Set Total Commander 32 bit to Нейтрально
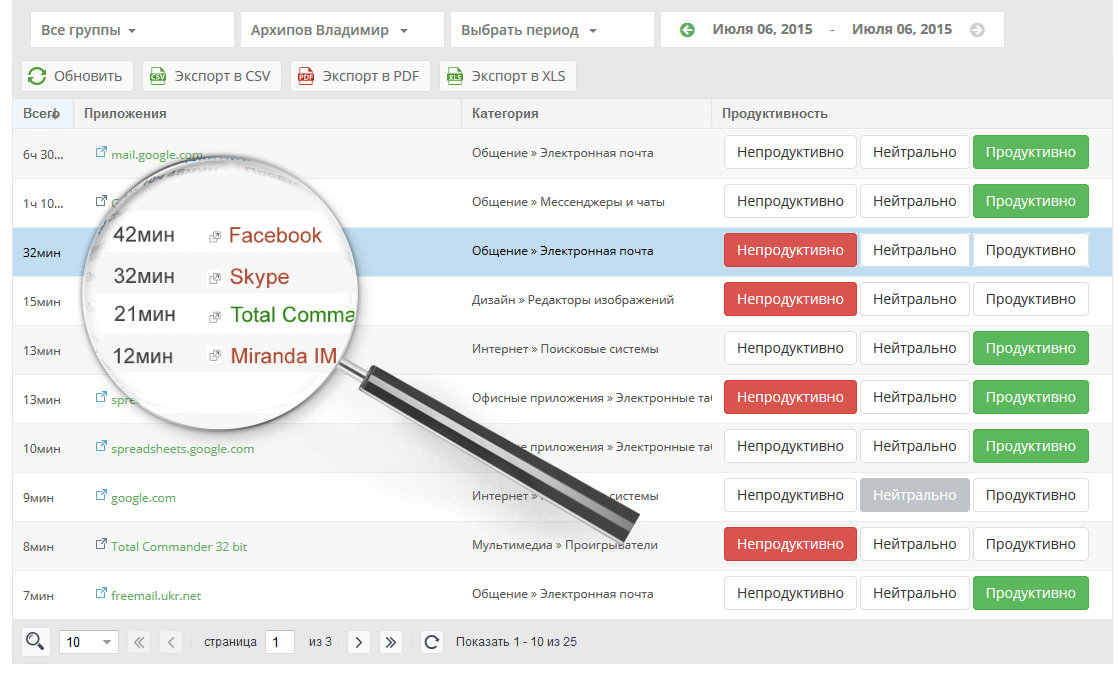The height and width of the screenshot is (682, 1119). (x=914, y=544)
